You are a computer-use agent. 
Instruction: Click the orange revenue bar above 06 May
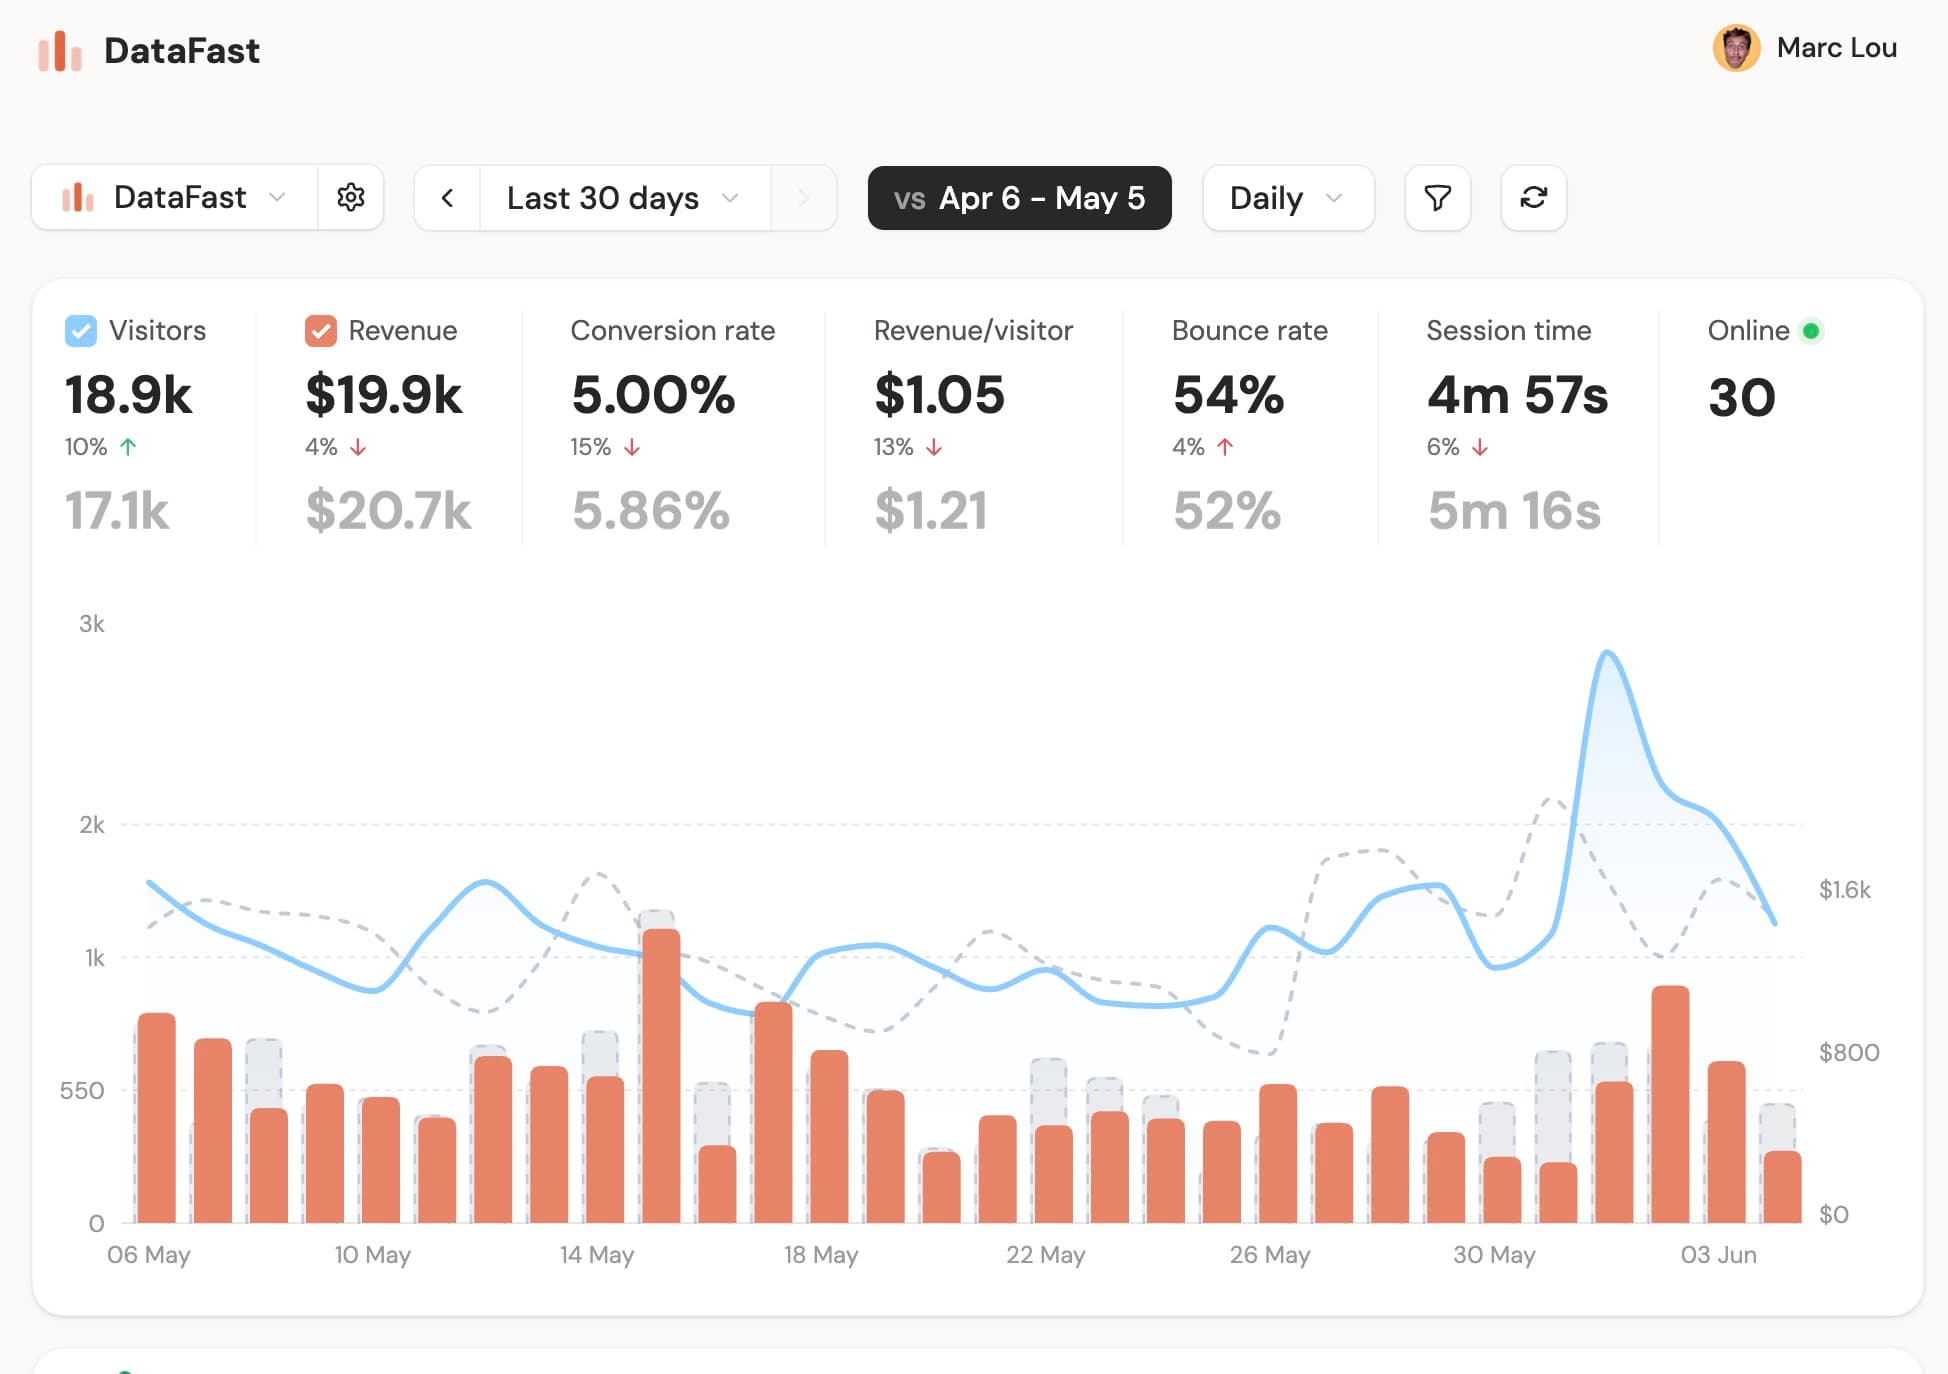(156, 1118)
